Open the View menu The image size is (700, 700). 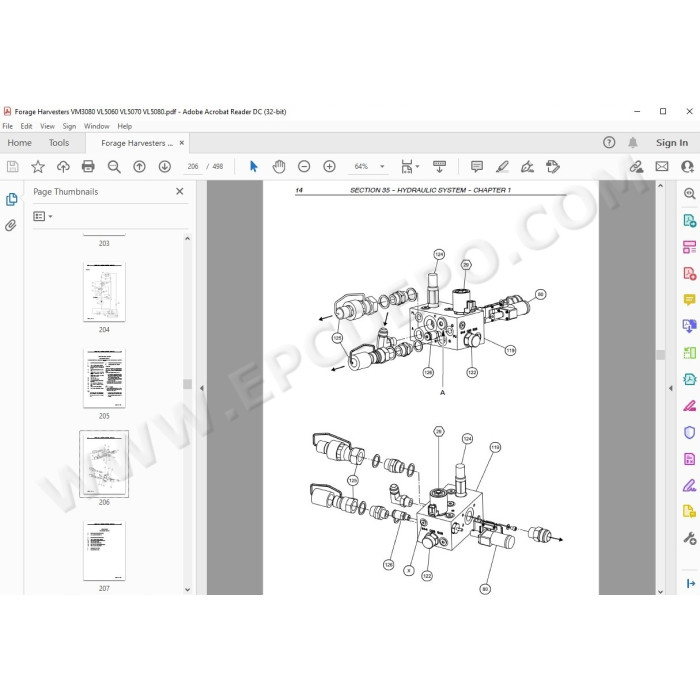[47, 126]
